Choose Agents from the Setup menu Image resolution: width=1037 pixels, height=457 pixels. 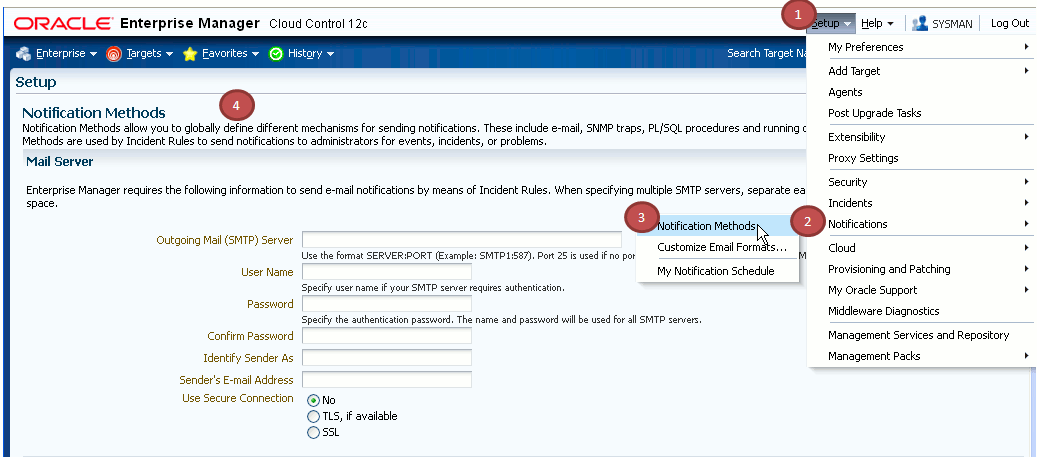pos(845,92)
